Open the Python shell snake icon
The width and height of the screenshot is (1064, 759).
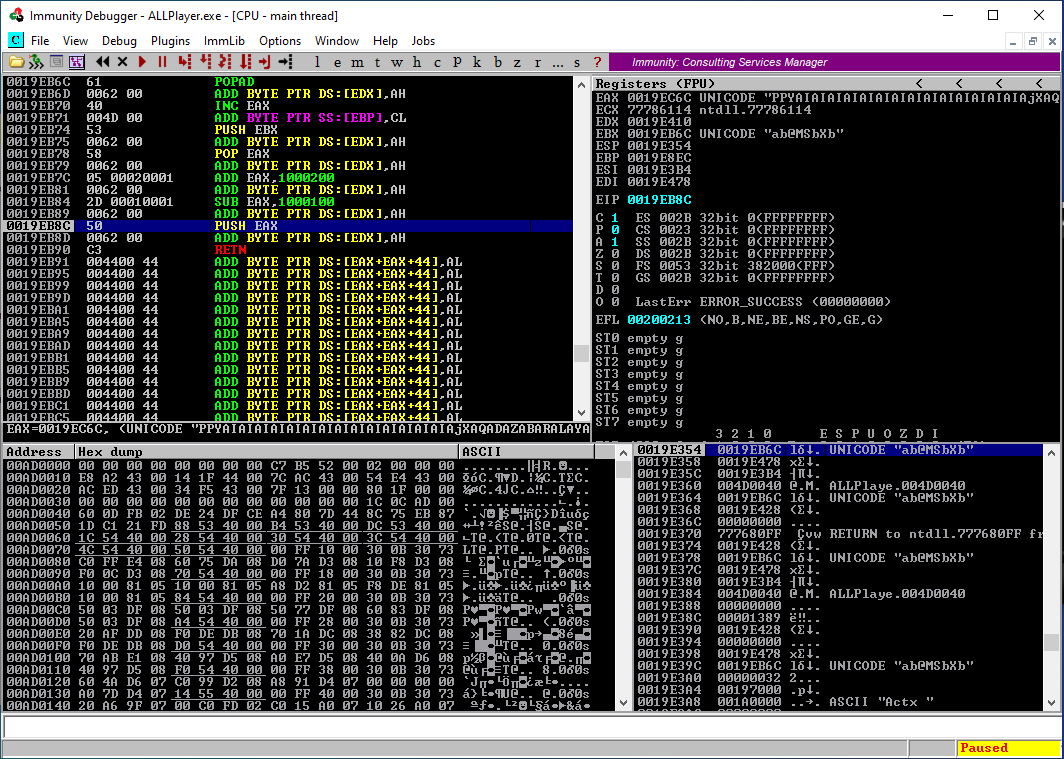pyautogui.click(x=36, y=62)
